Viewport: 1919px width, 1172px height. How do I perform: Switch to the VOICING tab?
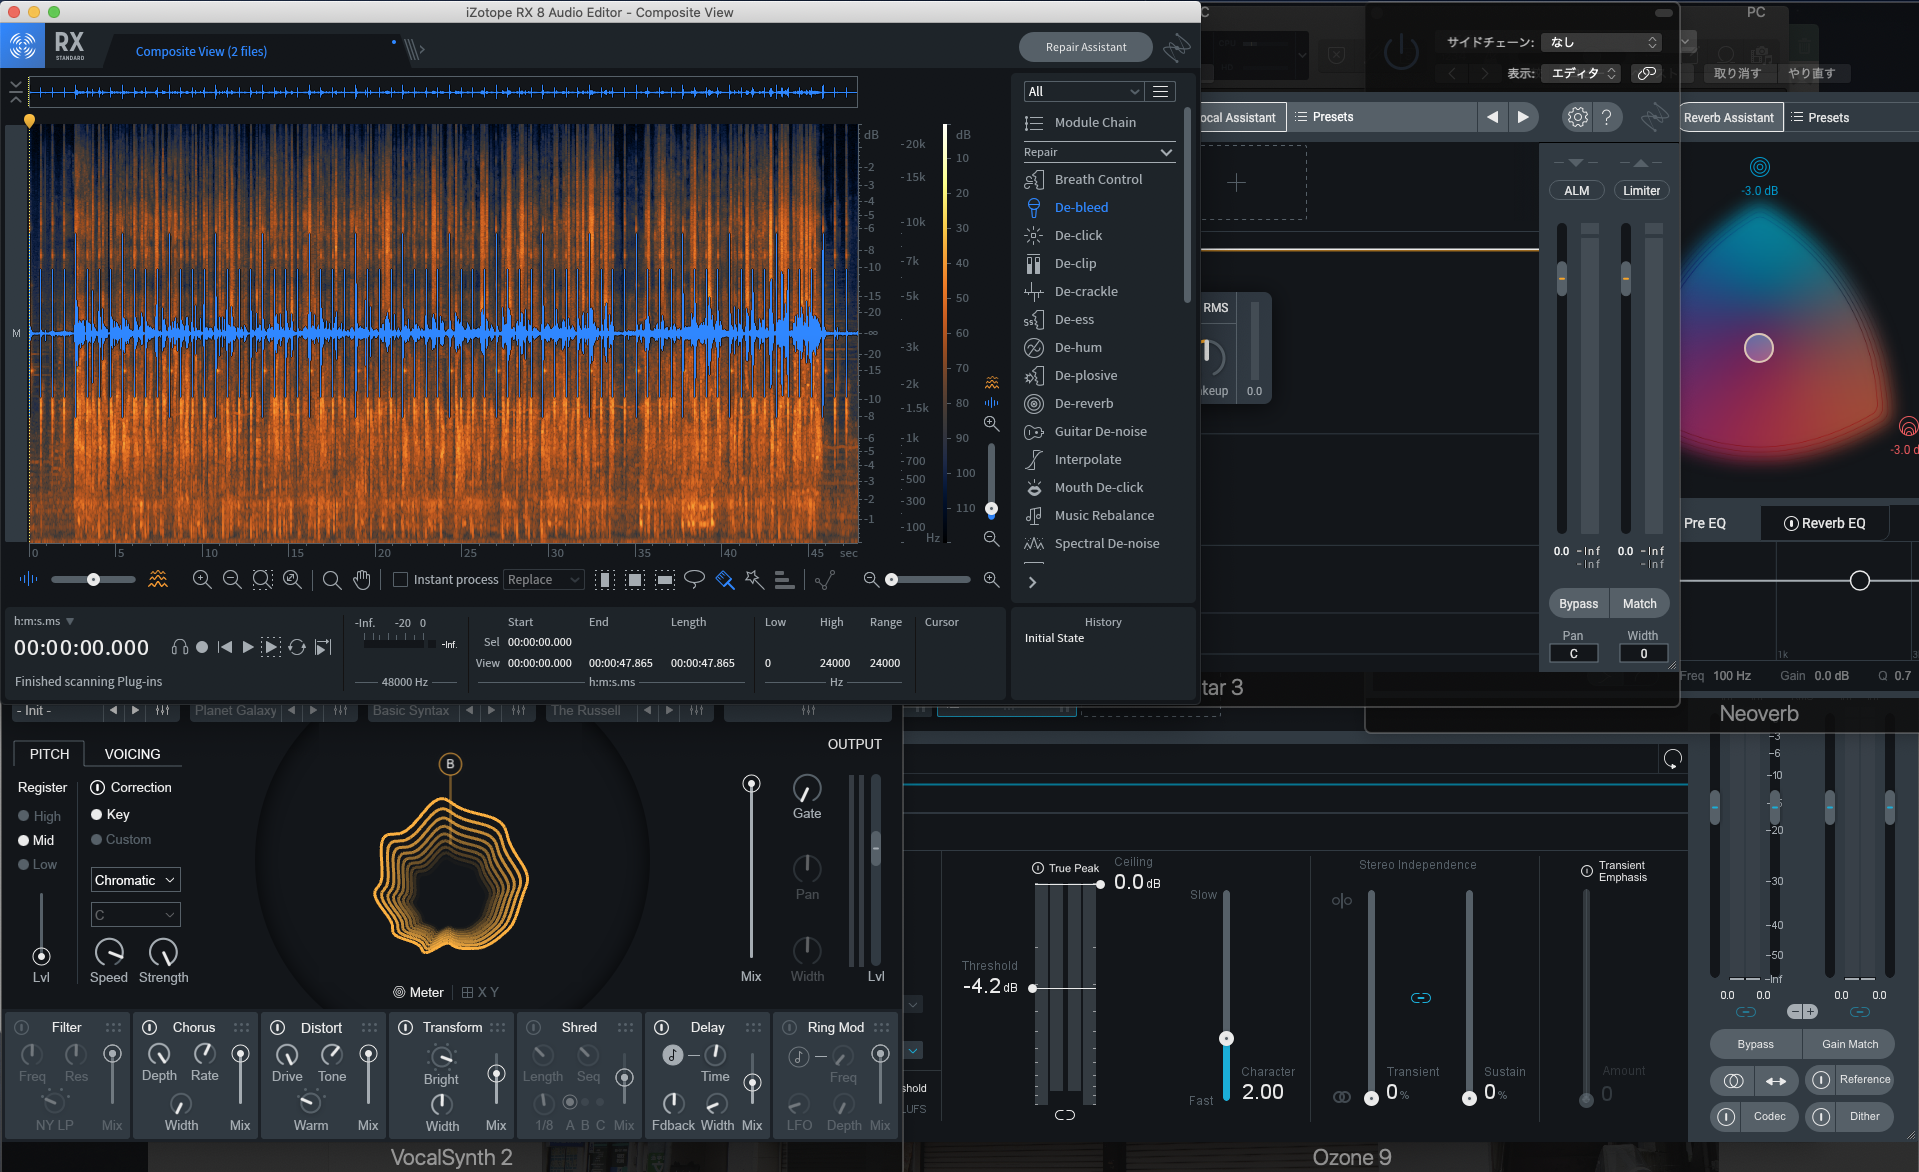[x=132, y=754]
